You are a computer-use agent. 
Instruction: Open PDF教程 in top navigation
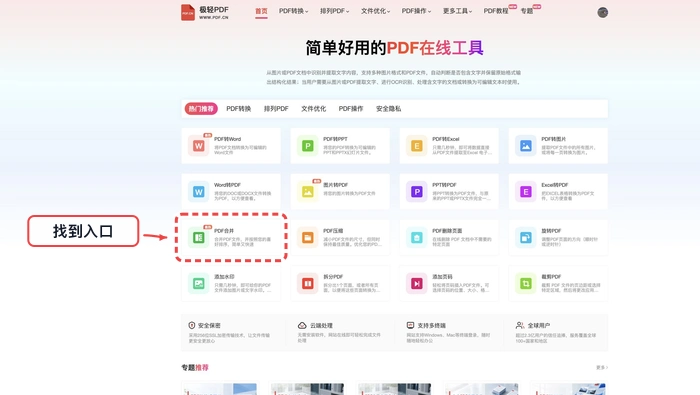[496, 11]
